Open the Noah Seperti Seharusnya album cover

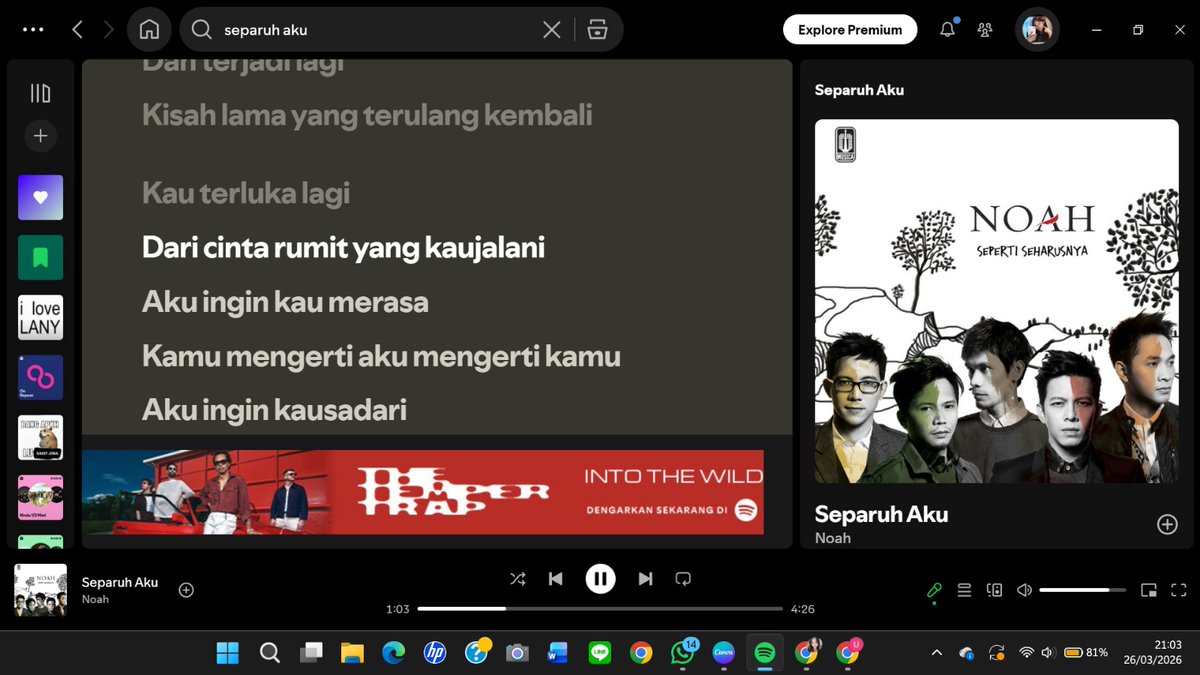tap(996, 302)
